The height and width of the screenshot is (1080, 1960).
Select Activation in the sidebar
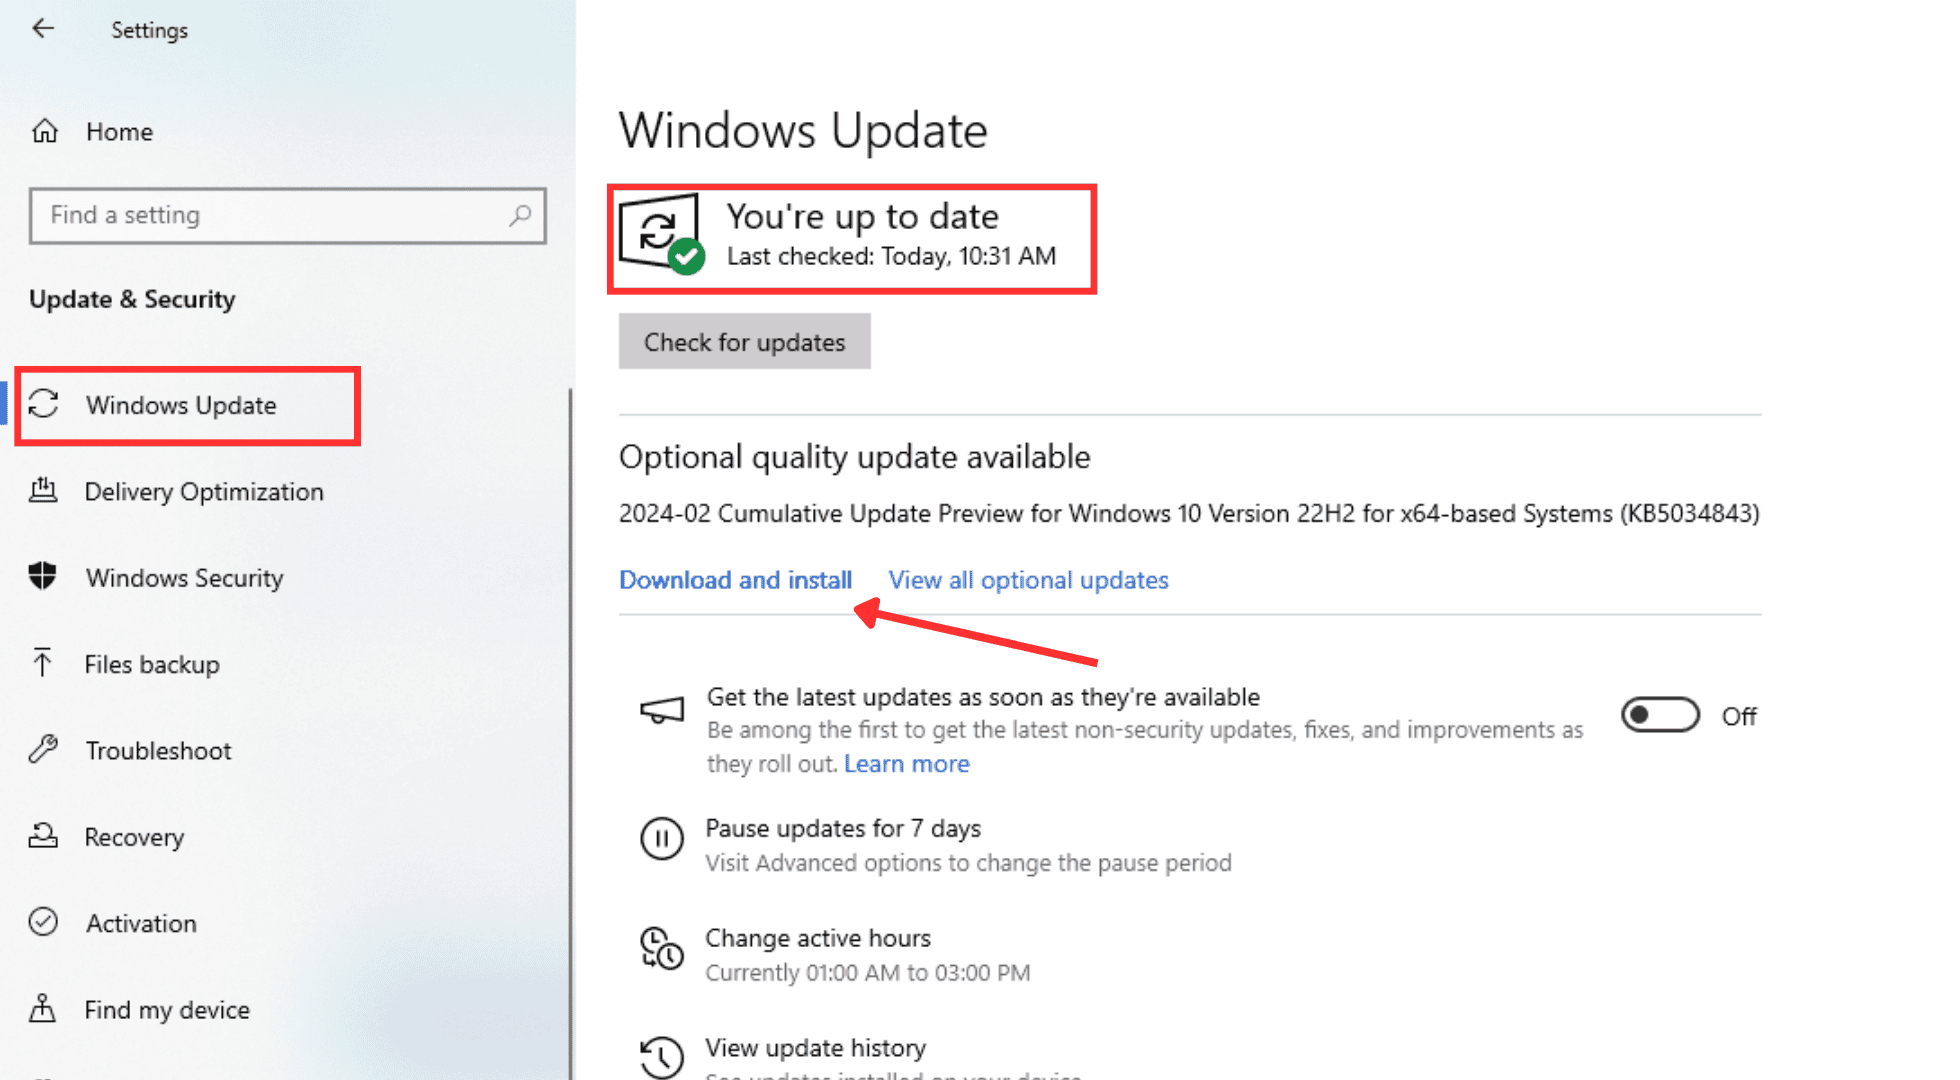[x=141, y=923]
